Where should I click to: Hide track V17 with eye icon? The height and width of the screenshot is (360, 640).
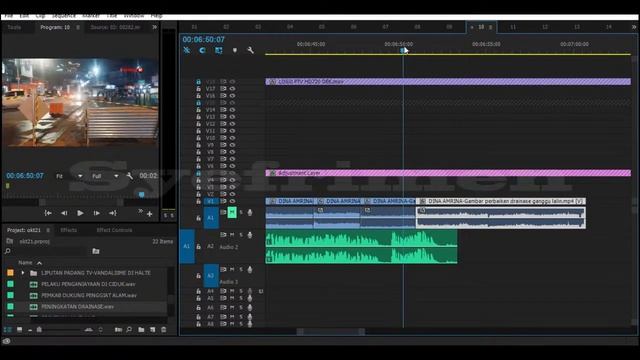(232, 89)
